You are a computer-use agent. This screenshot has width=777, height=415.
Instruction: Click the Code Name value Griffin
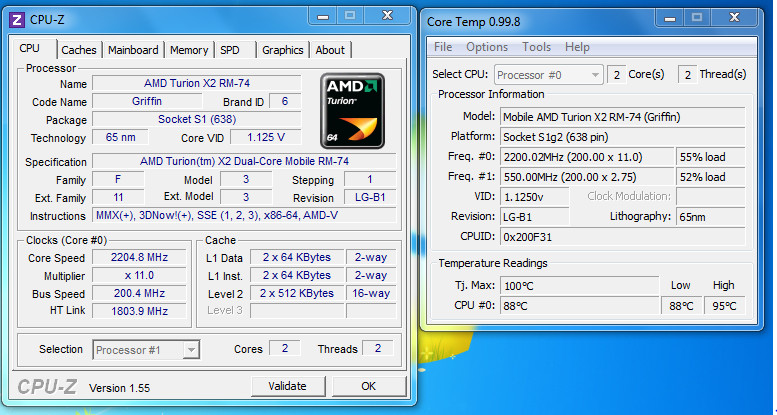tap(147, 101)
